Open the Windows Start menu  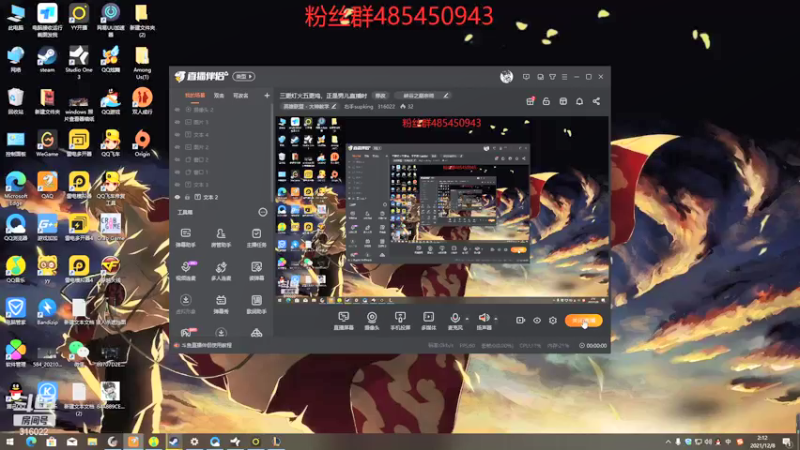(10, 441)
